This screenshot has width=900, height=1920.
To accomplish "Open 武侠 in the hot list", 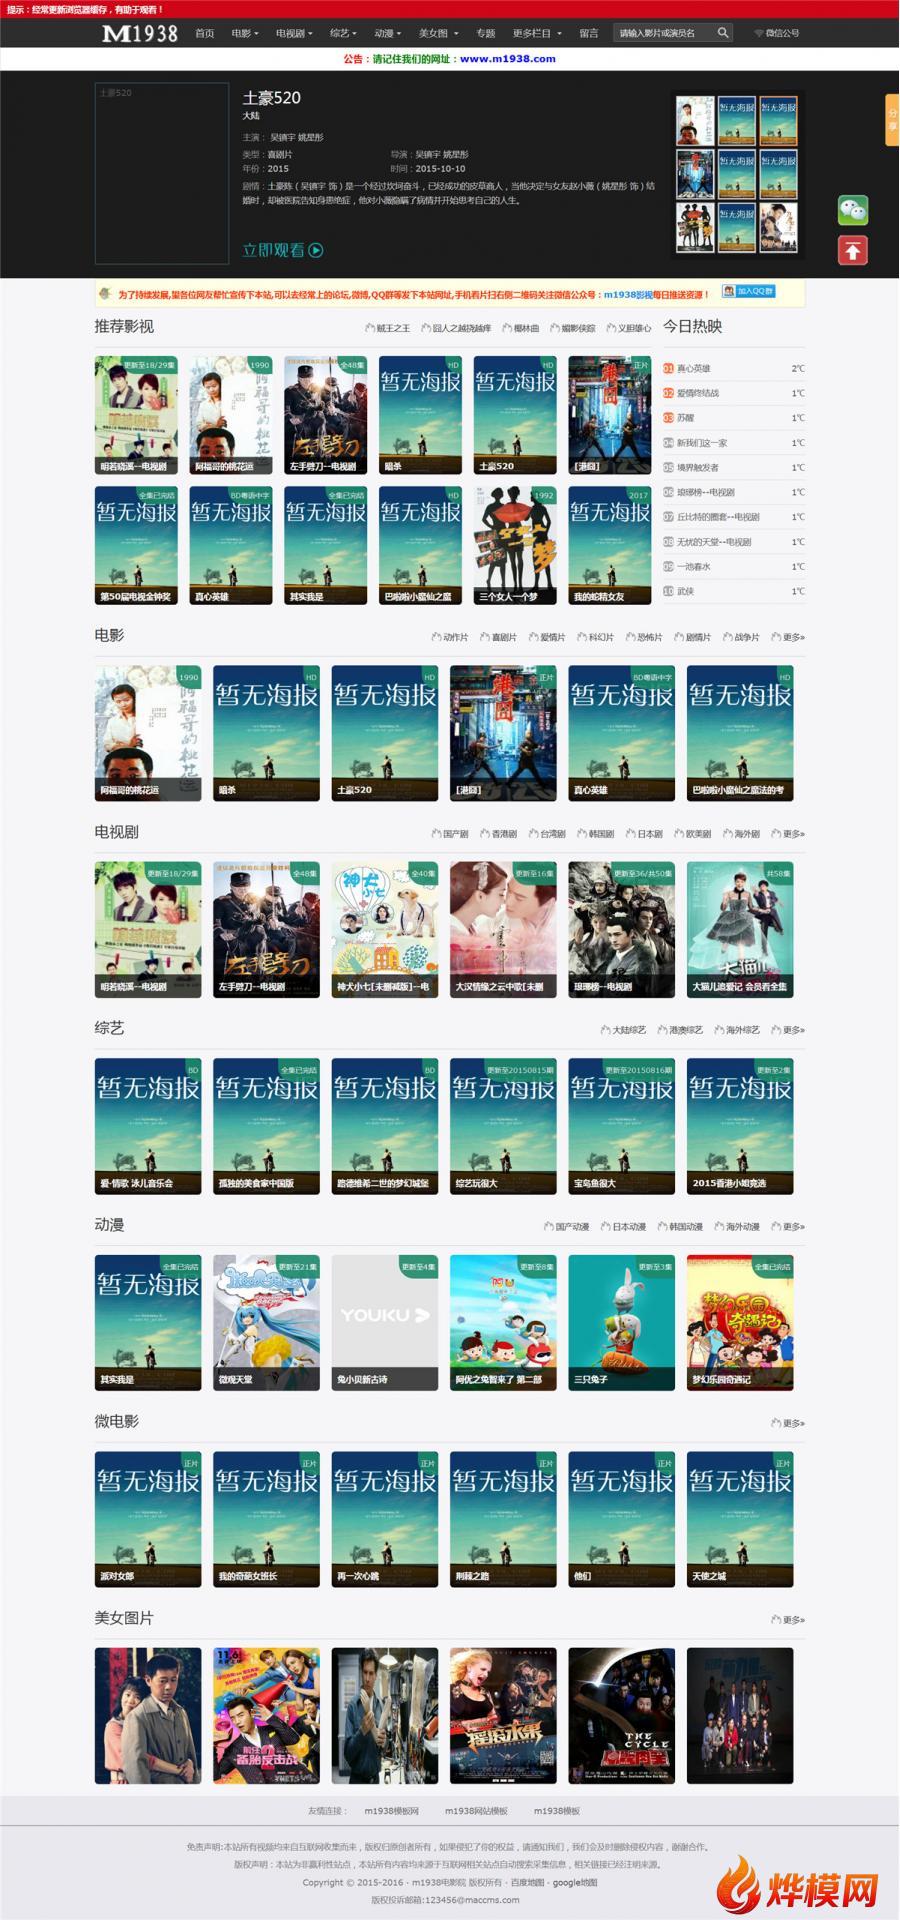I will pyautogui.click(x=685, y=592).
